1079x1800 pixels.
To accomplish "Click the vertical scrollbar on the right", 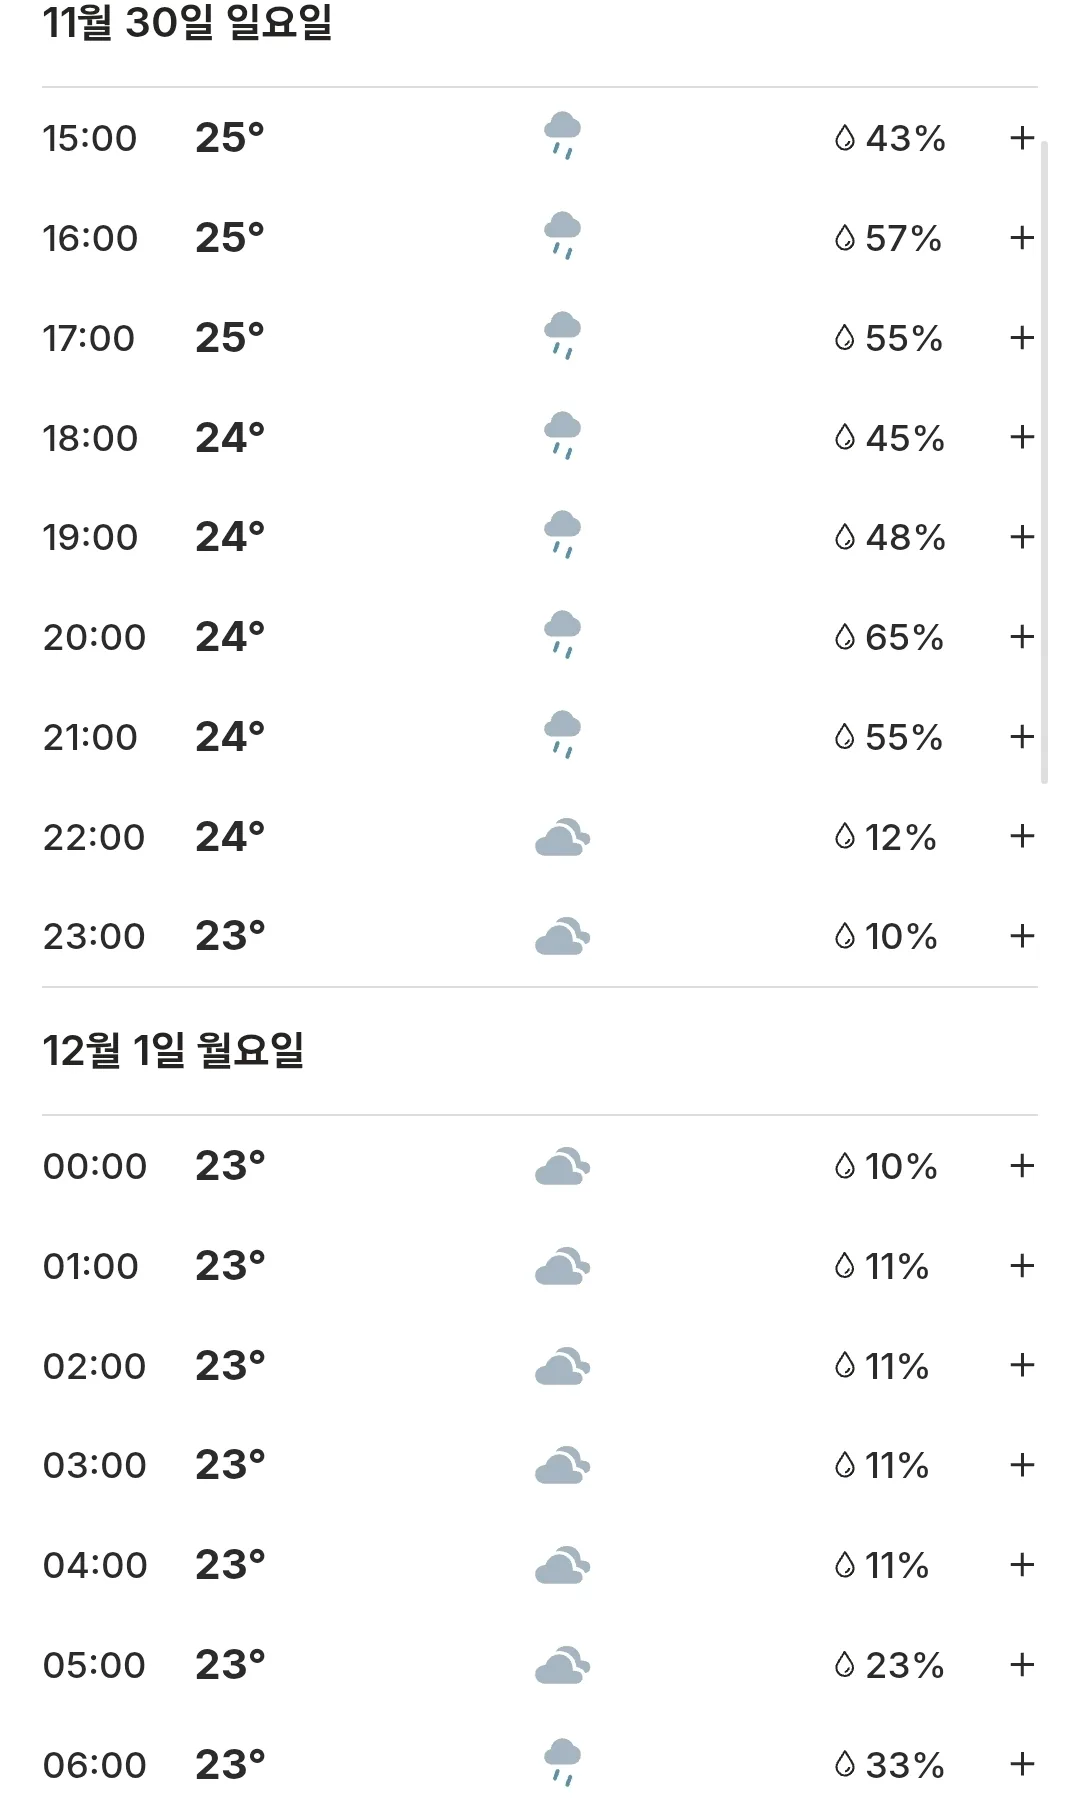I will 1045,462.
